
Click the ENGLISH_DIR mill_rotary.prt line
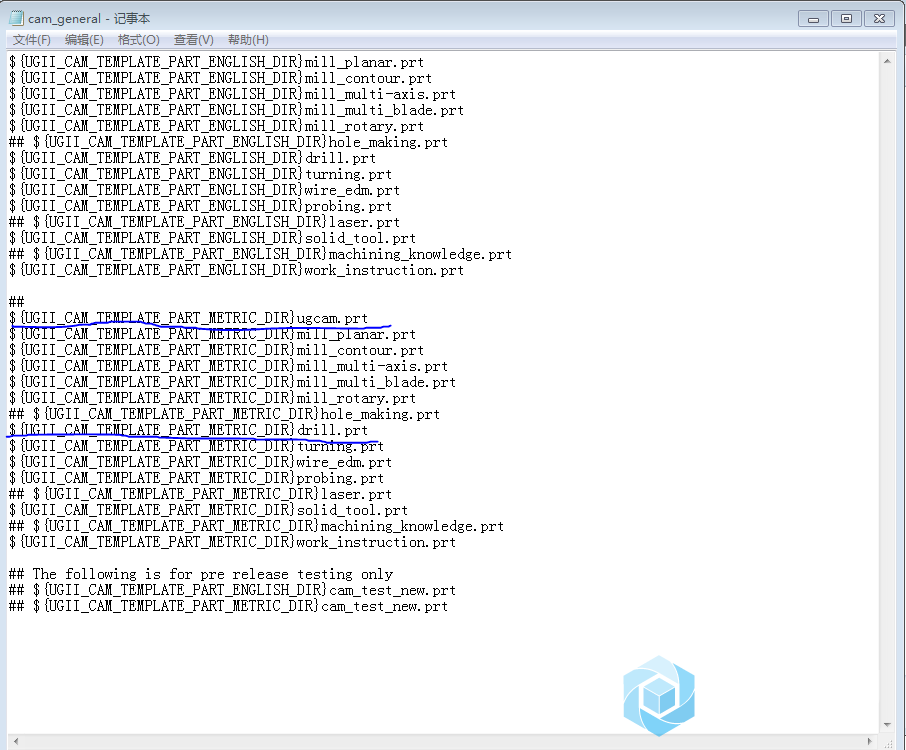[217, 127]
